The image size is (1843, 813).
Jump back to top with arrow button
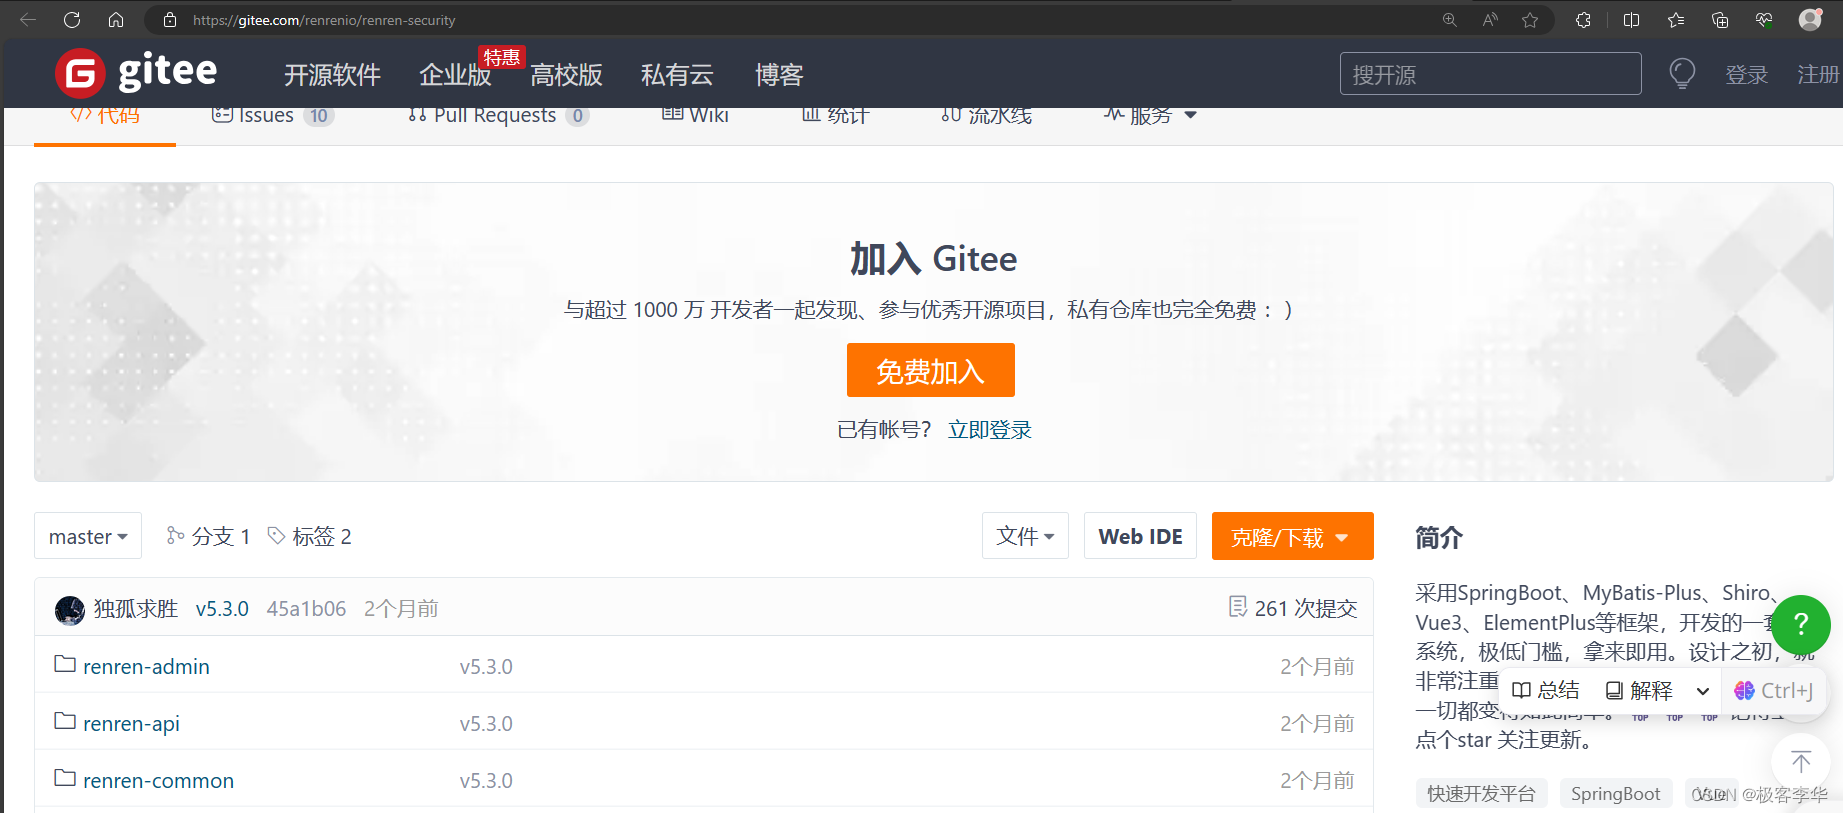1801,762
